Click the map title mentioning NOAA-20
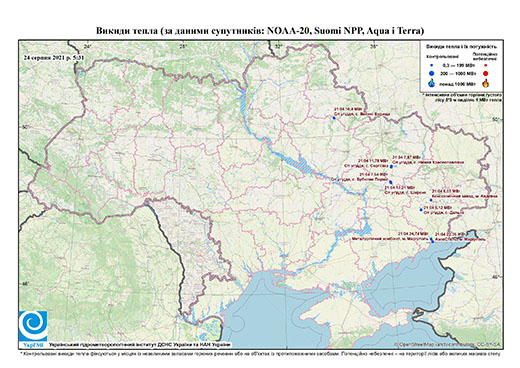520x368 pixels. point(260,31)
